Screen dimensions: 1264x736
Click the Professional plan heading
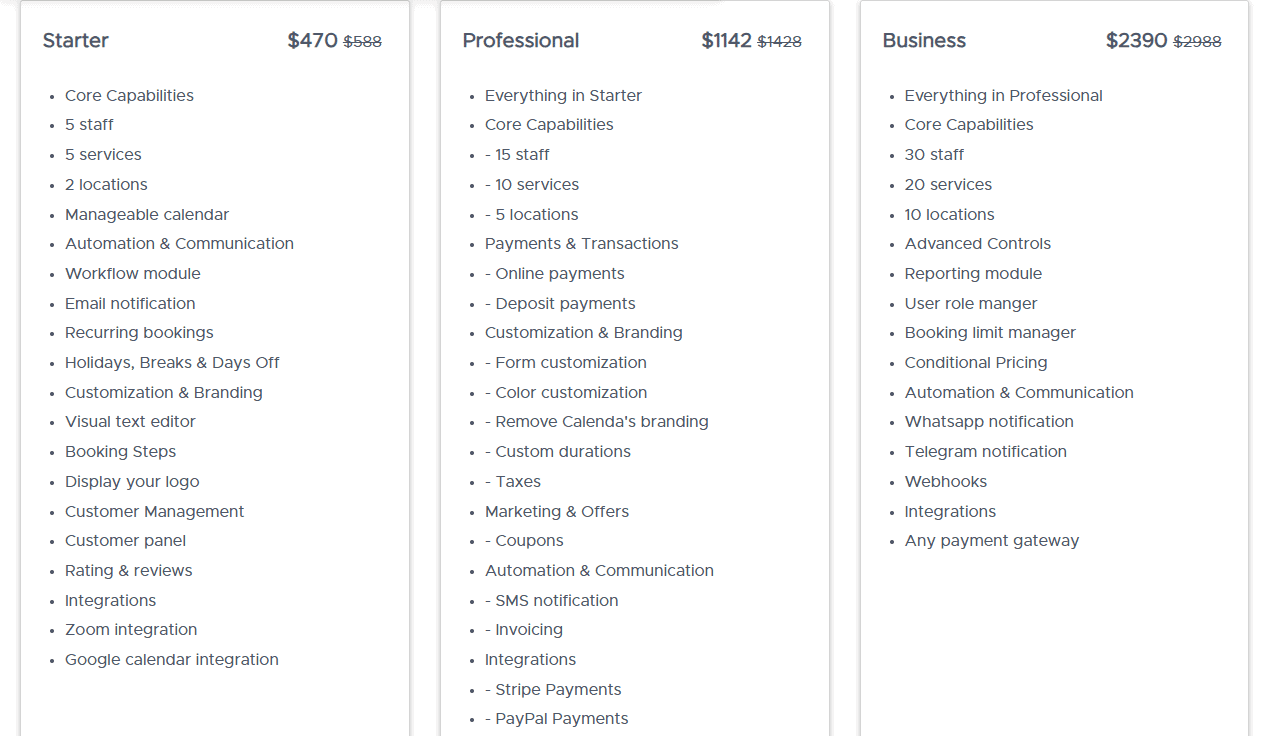point(520,41)
